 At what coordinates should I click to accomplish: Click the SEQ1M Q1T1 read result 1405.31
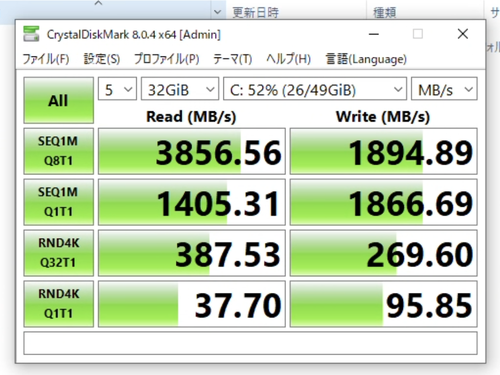192,202
